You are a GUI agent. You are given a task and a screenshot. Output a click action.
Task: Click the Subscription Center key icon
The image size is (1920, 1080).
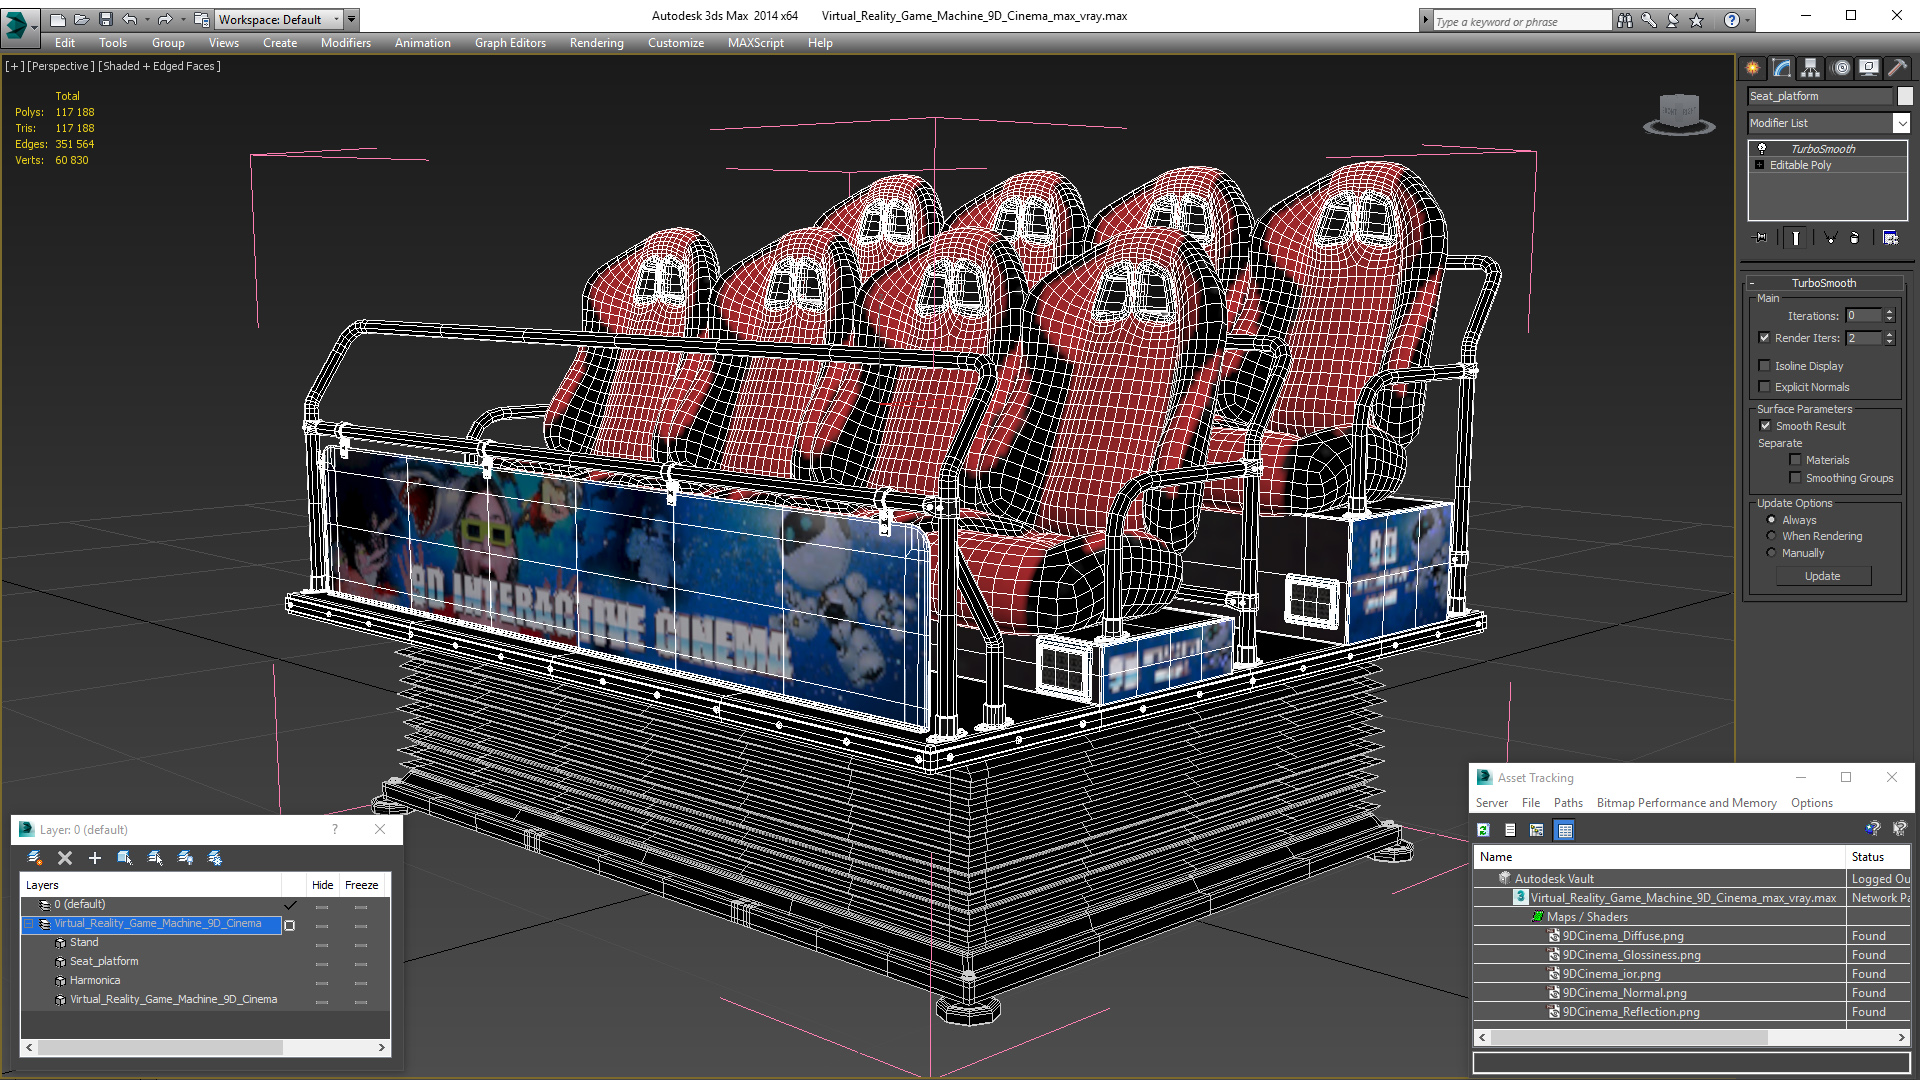[x=1648, y=20]
